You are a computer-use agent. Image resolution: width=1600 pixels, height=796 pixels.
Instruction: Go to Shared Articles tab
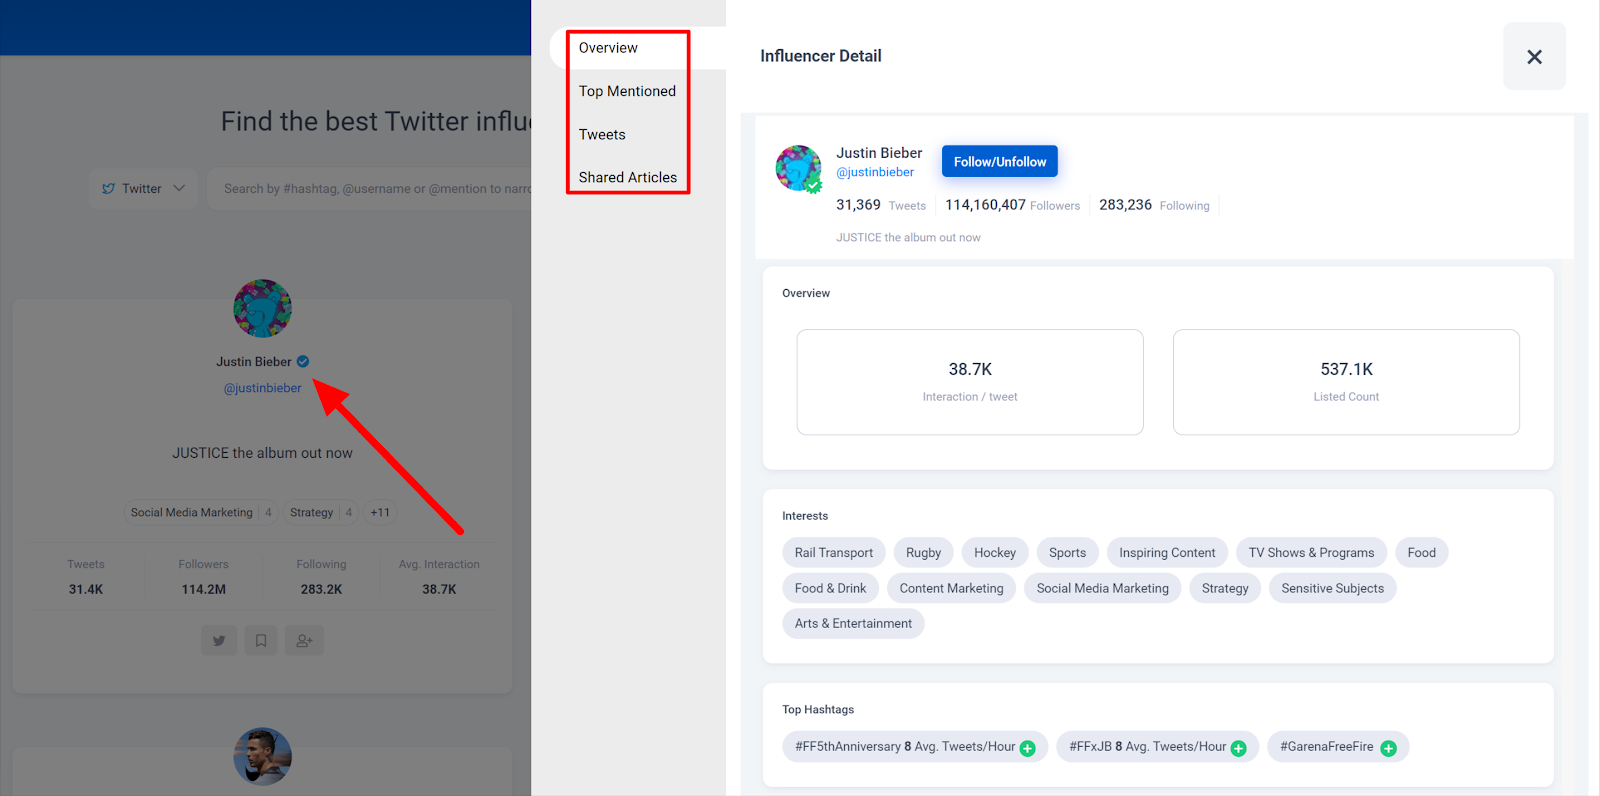point(628,177)
